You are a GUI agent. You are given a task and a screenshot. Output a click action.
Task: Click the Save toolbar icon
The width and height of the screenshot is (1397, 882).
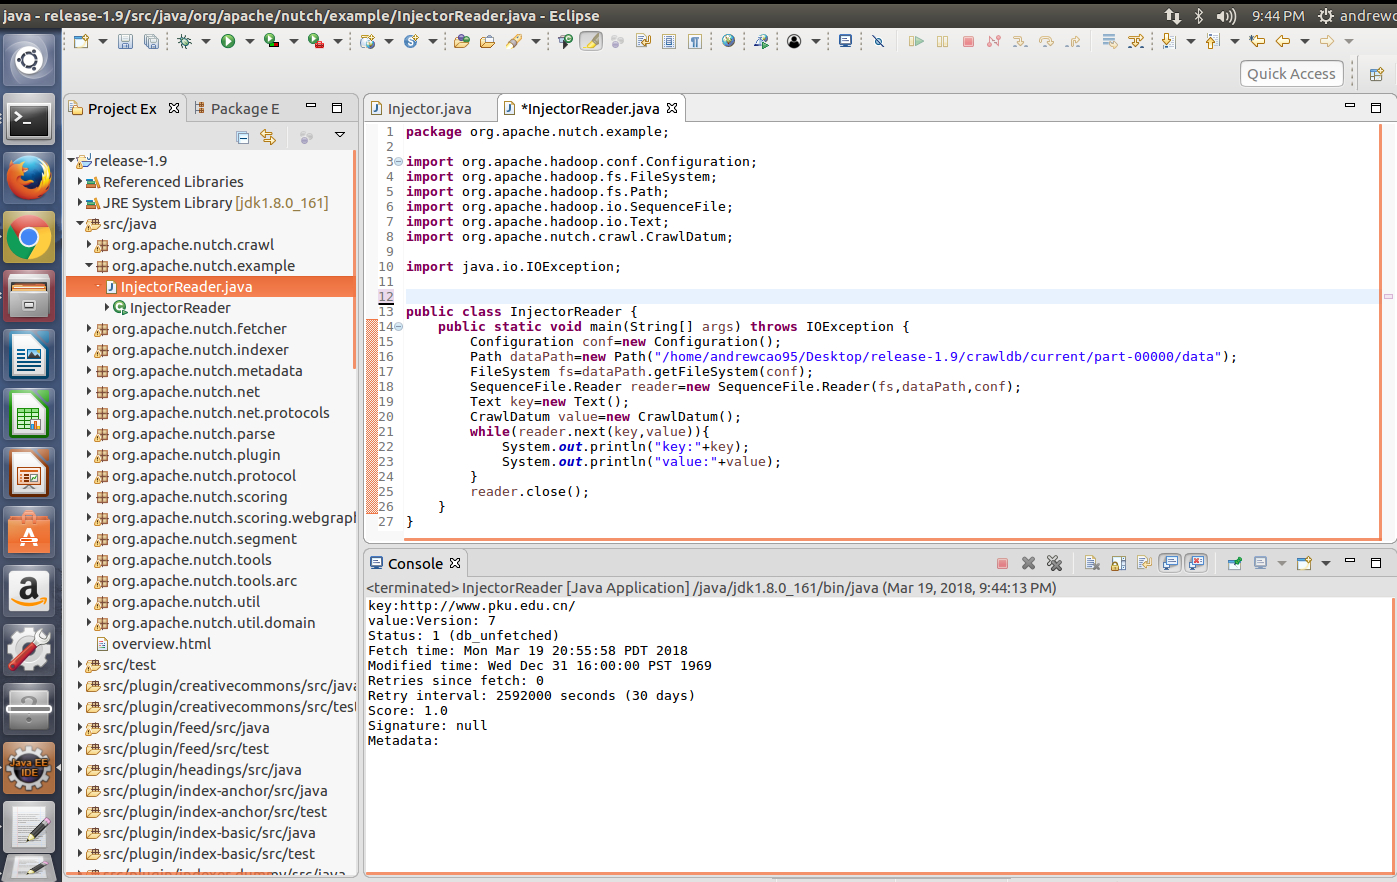click(125, 41)
